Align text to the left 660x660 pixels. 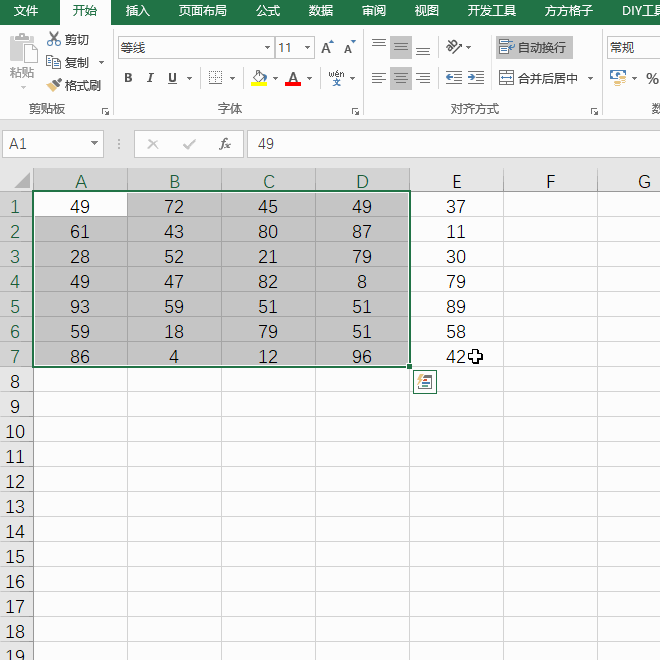pyautogui.click(x=379, y=78)
